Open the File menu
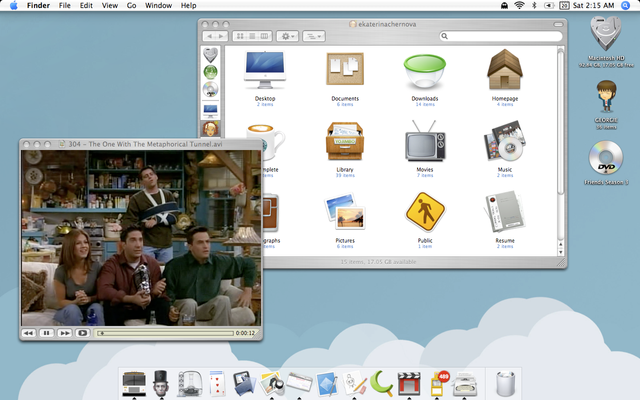640x400 pixels. tap(64, 5)
